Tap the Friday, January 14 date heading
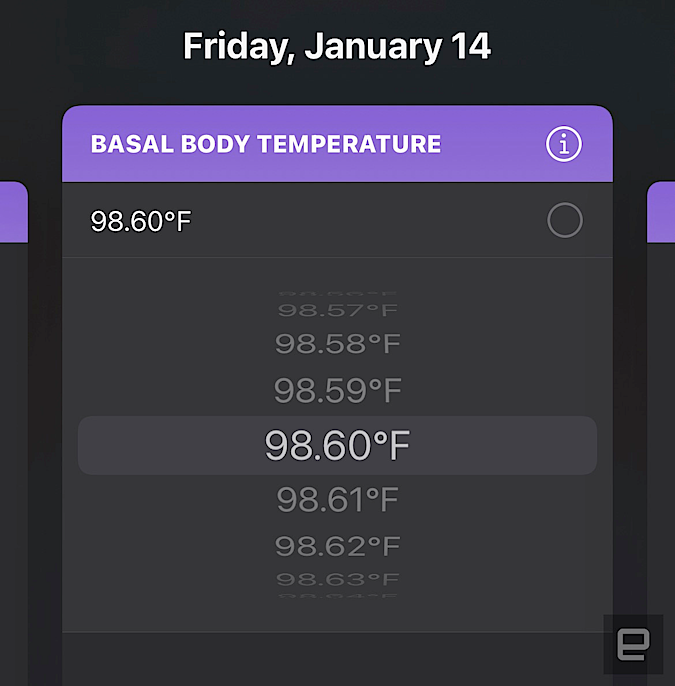The image size is (675, 686). (337, 46)
